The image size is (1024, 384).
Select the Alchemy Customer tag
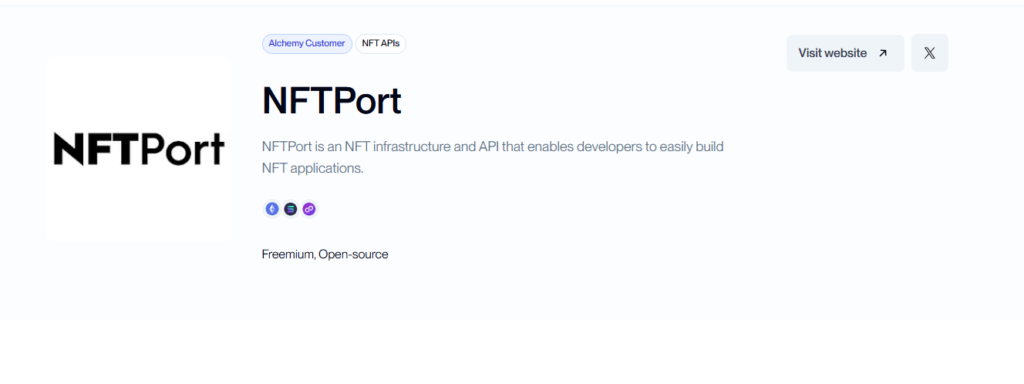point(307,44)
